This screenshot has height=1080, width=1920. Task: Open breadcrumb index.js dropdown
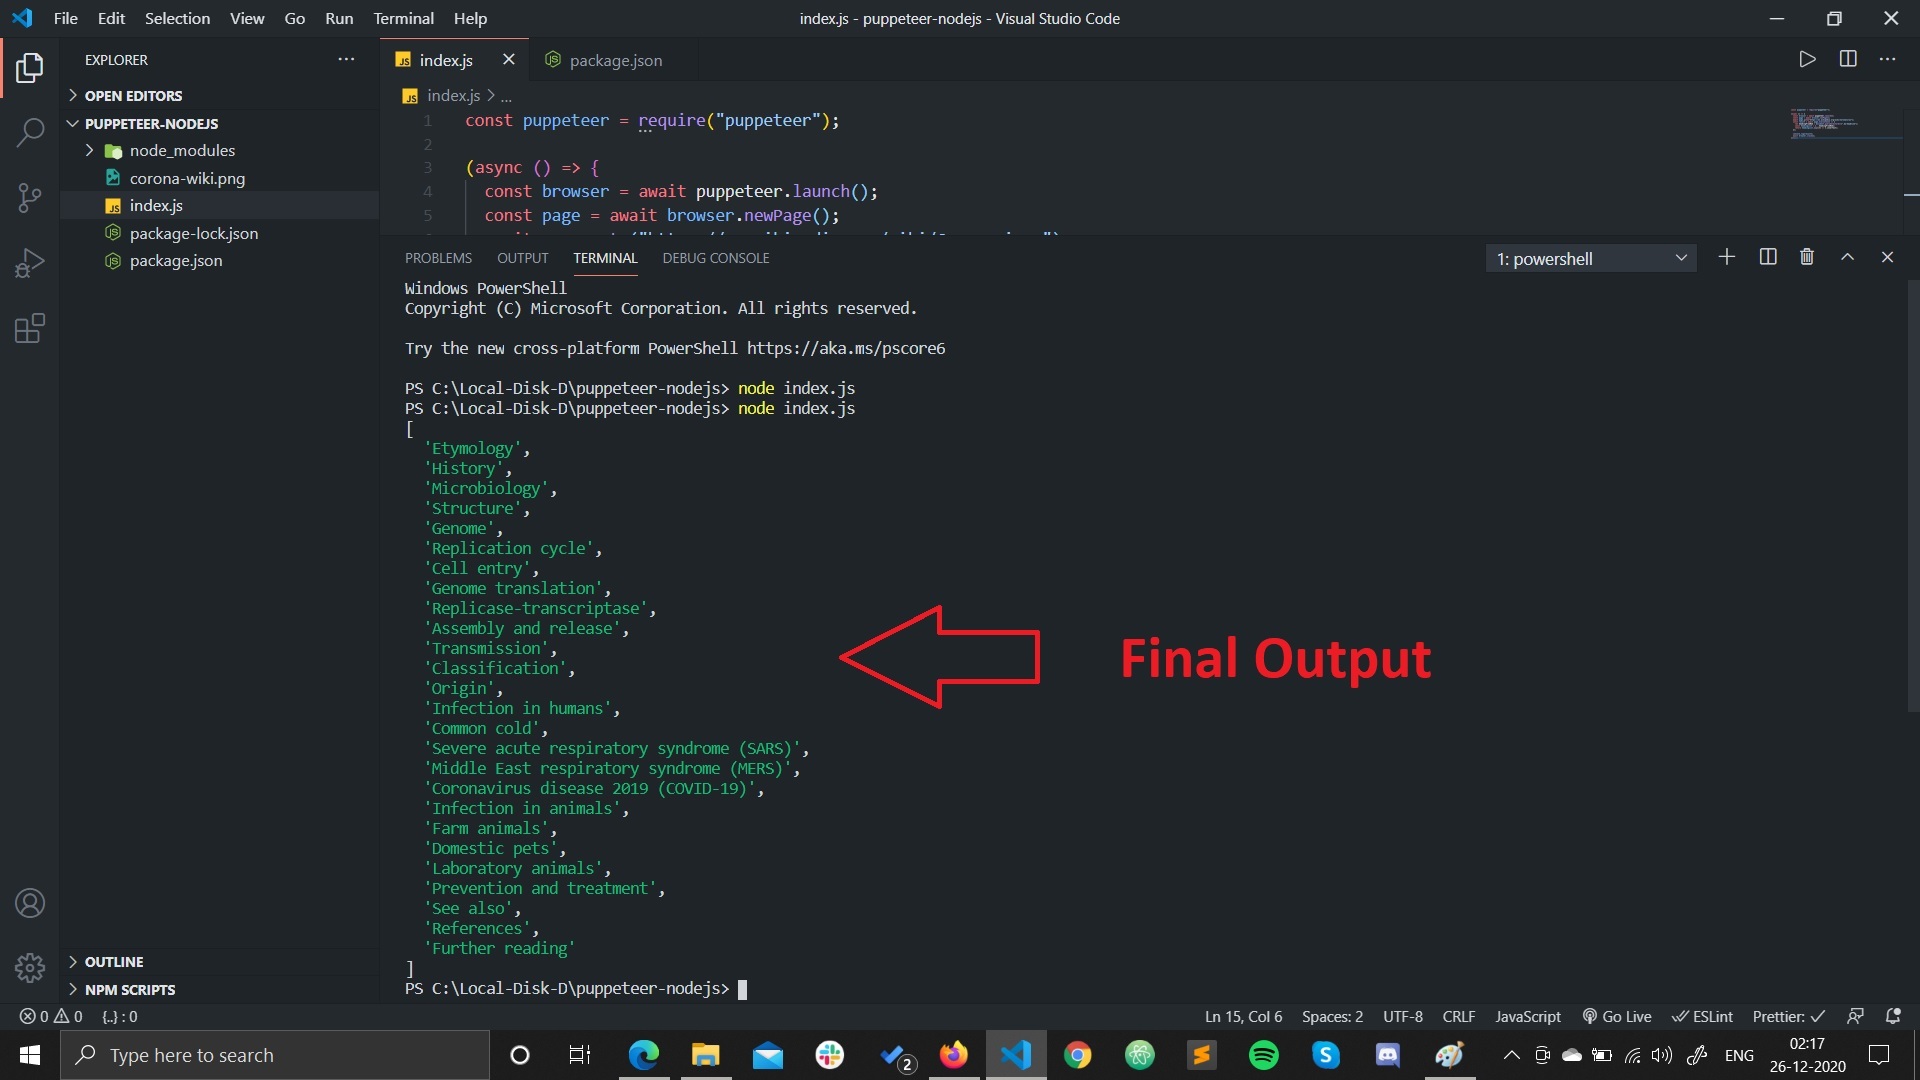point(454,96)
